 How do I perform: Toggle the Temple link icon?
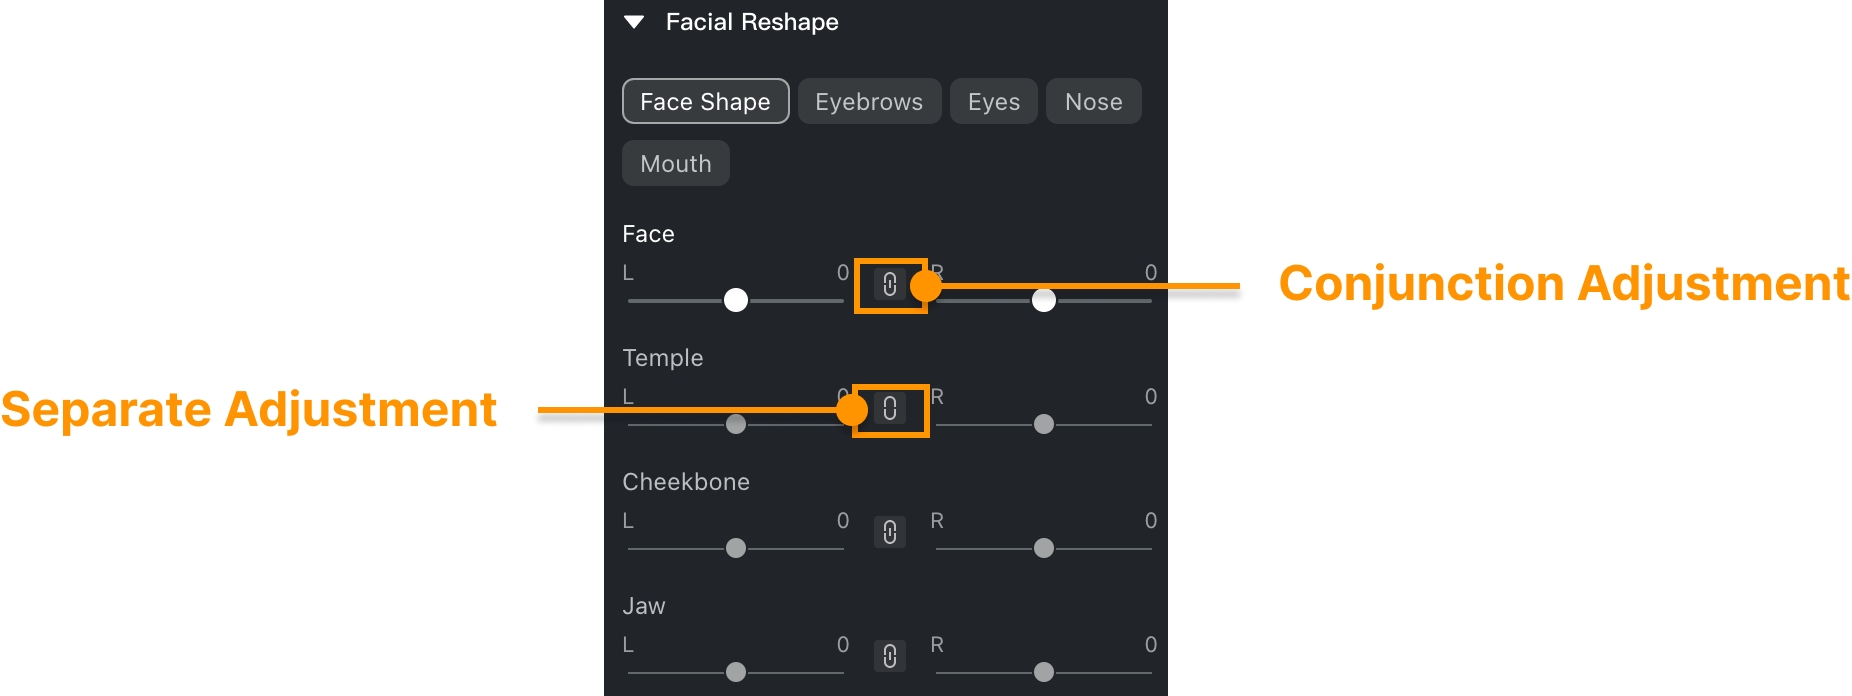(x=889, y=409)
